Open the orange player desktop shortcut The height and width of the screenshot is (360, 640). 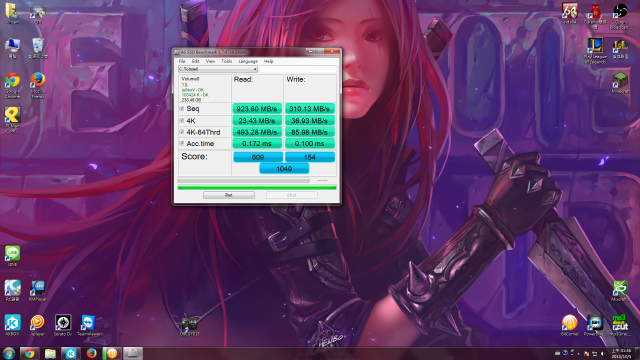pyautogui.click(x=38, y=325)
